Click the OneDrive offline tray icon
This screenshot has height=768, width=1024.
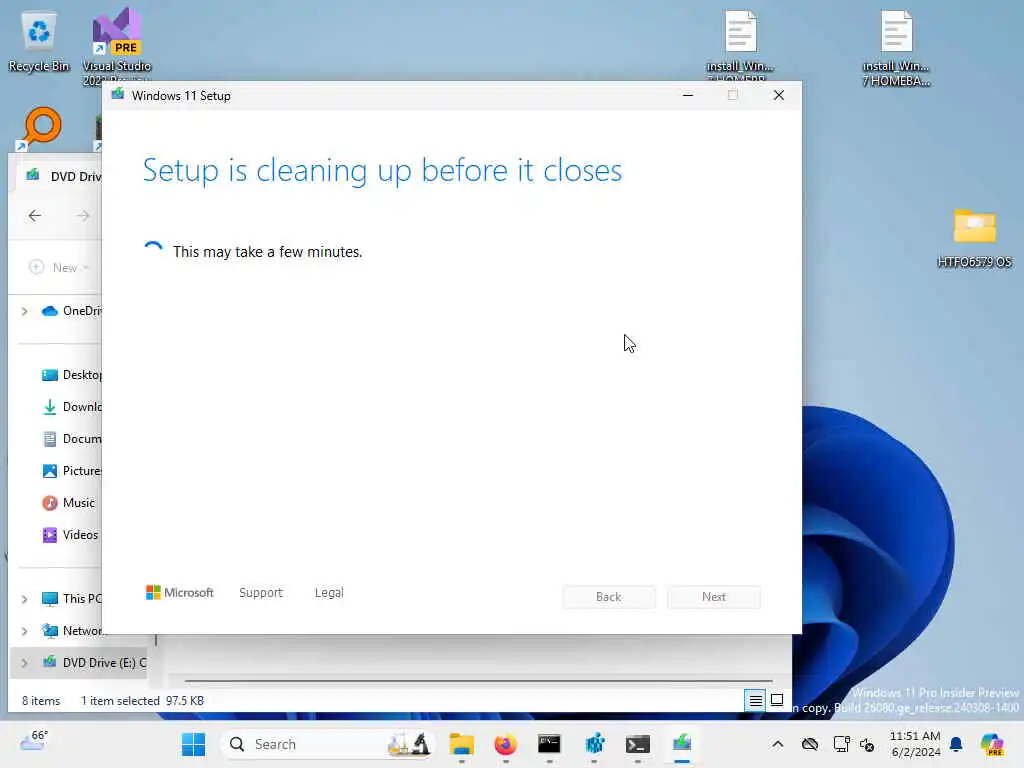[810, 744]
